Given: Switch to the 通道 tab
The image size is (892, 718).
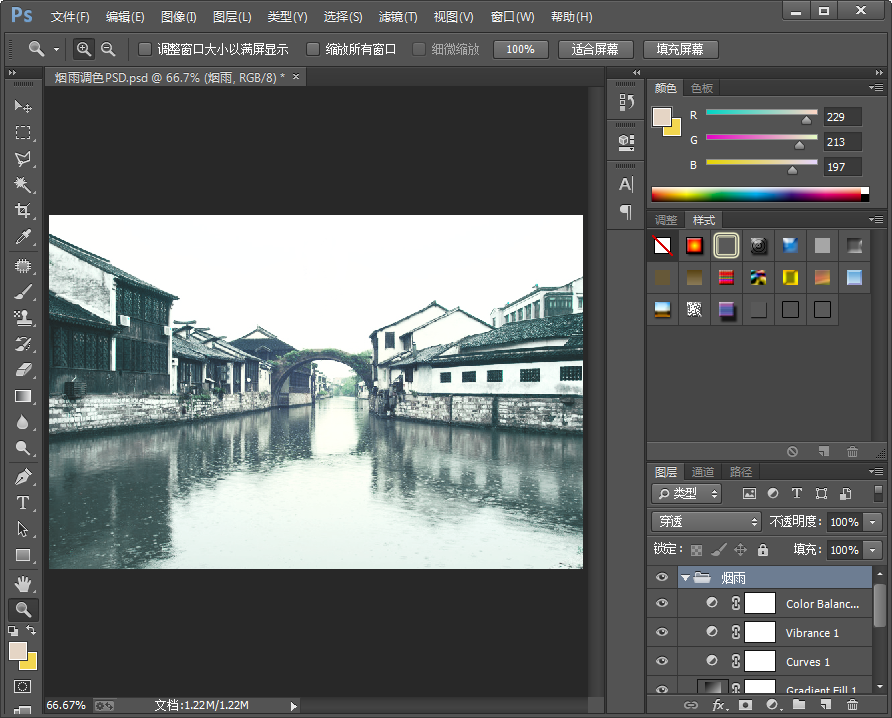Looking at the screenshot, I should (x=703, y=472).
